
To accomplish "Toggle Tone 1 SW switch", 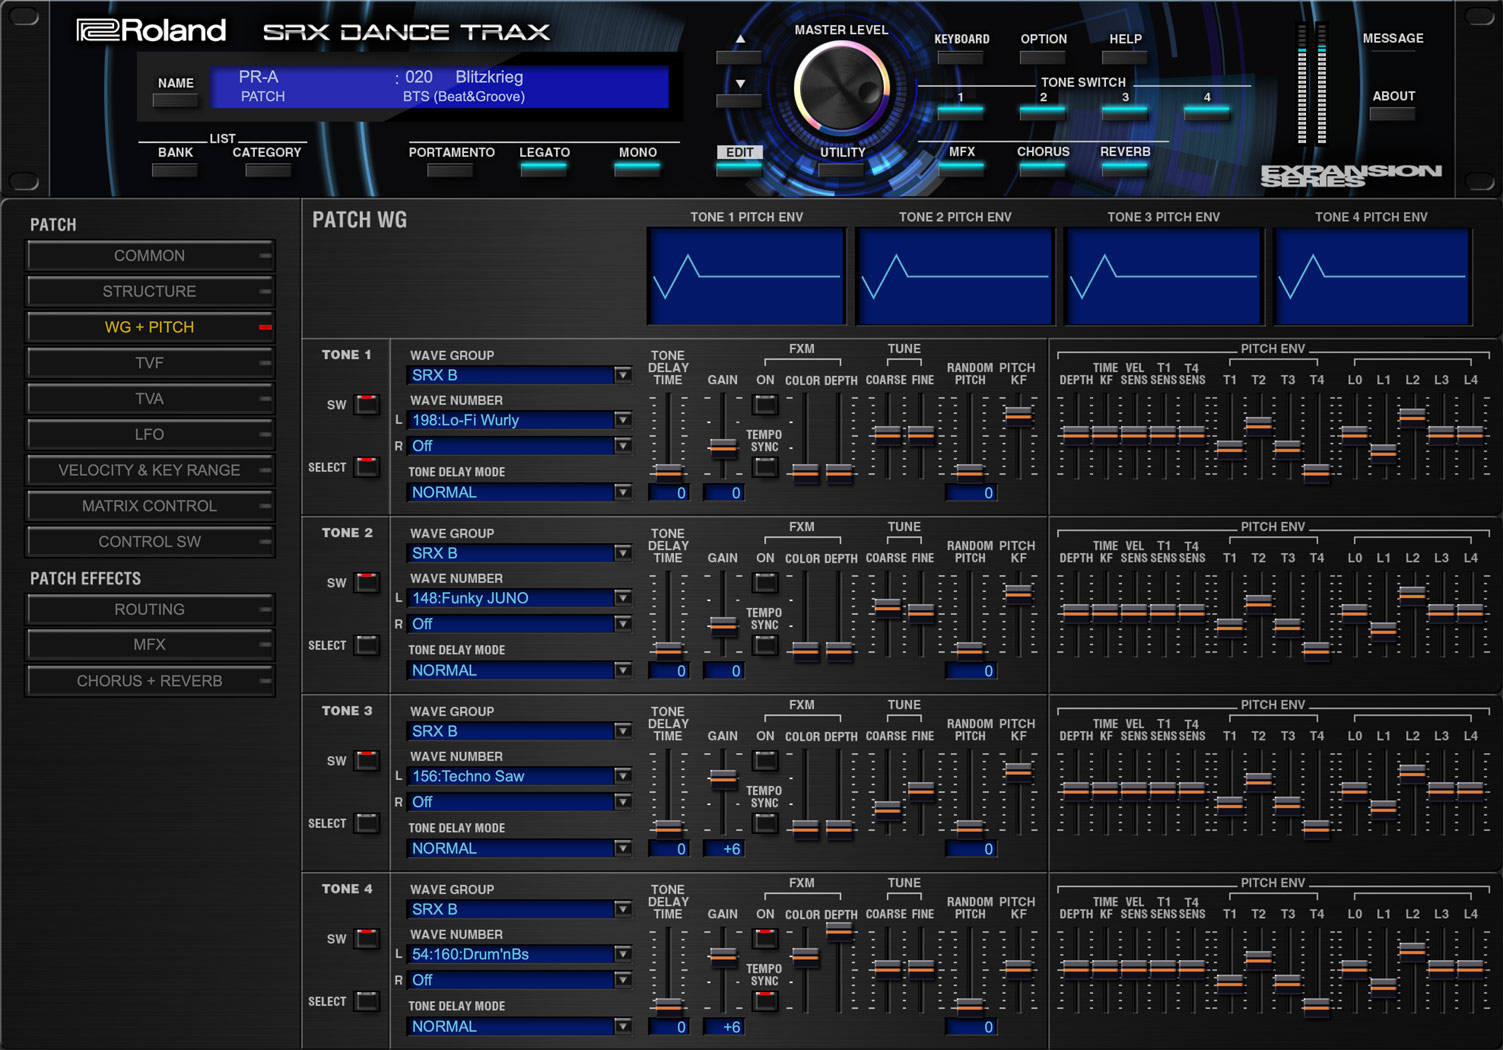I will 367,405.
